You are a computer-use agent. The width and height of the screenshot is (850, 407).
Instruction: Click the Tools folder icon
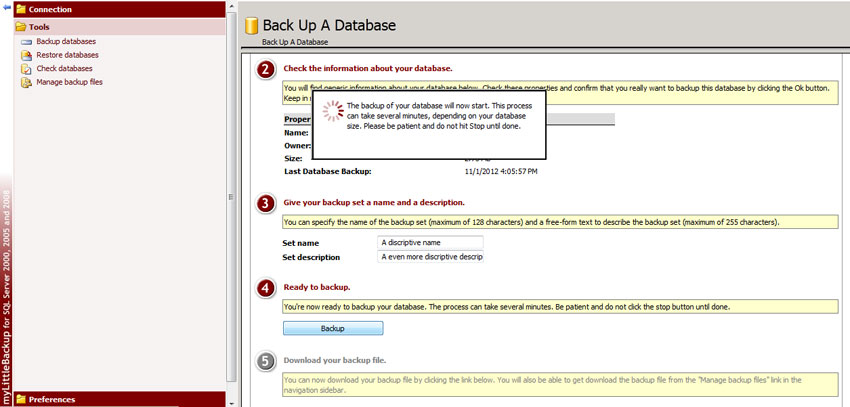pyautogui.click(x=21, y=27)
